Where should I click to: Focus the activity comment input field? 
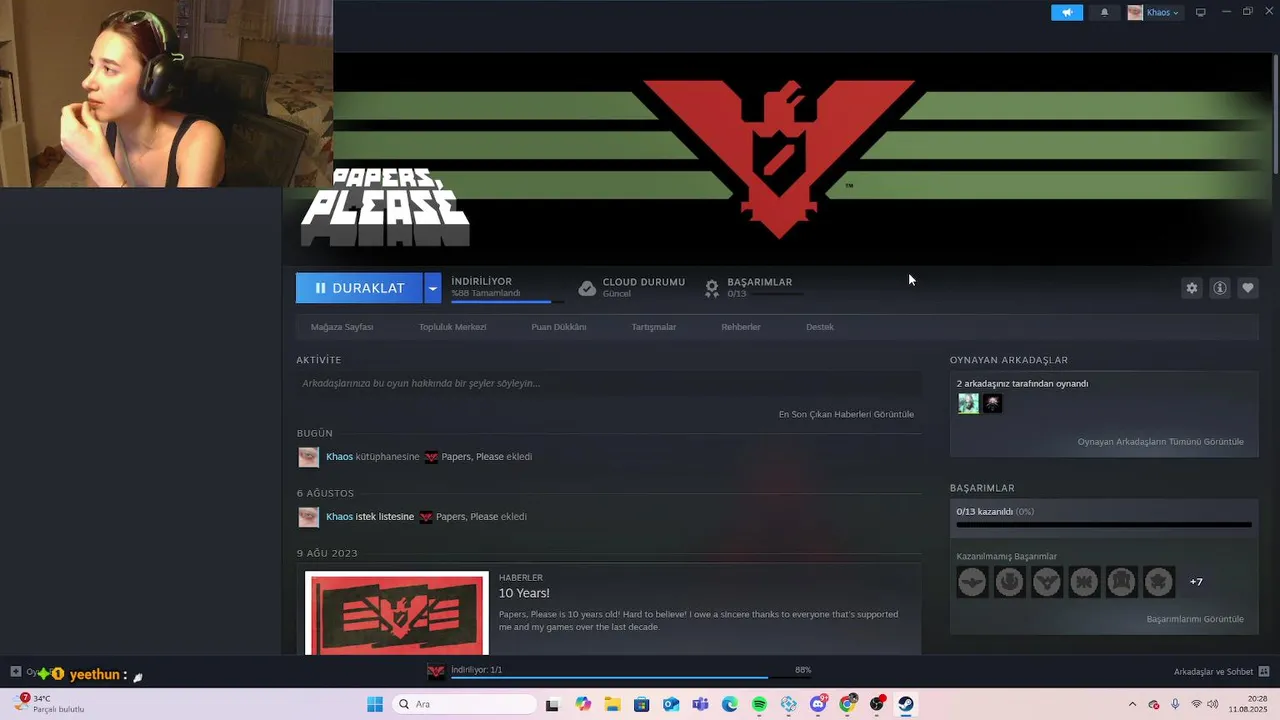click(609, 383)
